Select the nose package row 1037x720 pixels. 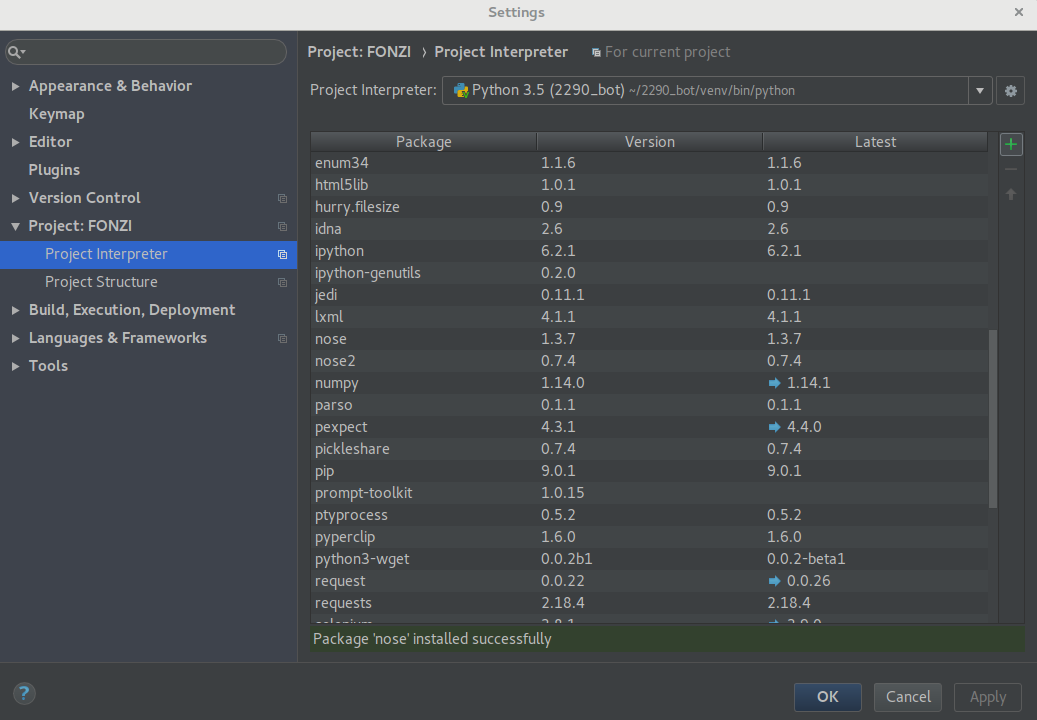click(649, 339)
